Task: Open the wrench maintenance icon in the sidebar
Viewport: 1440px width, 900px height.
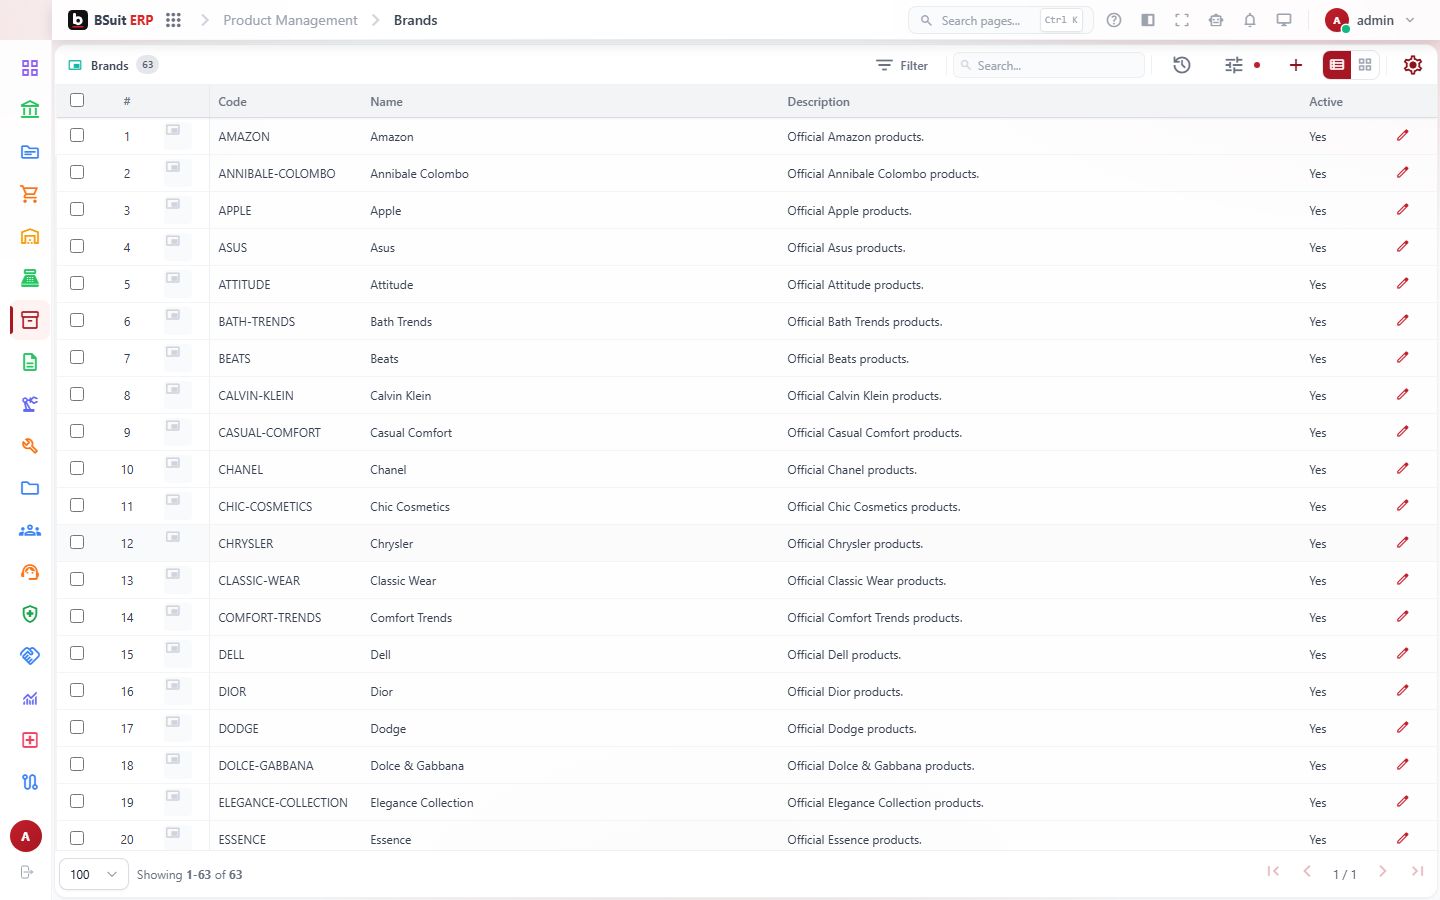Action: tap(30, 446)
